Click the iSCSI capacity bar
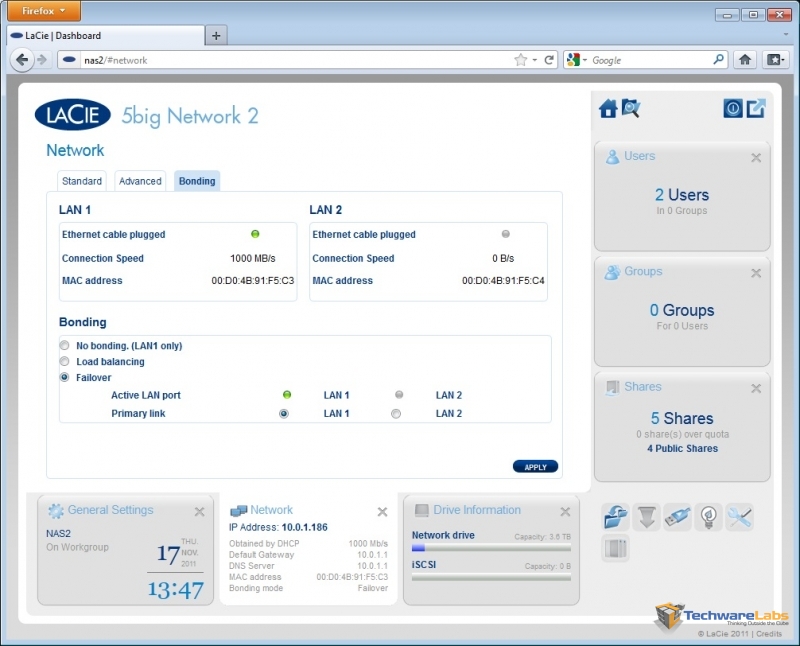 491,578
